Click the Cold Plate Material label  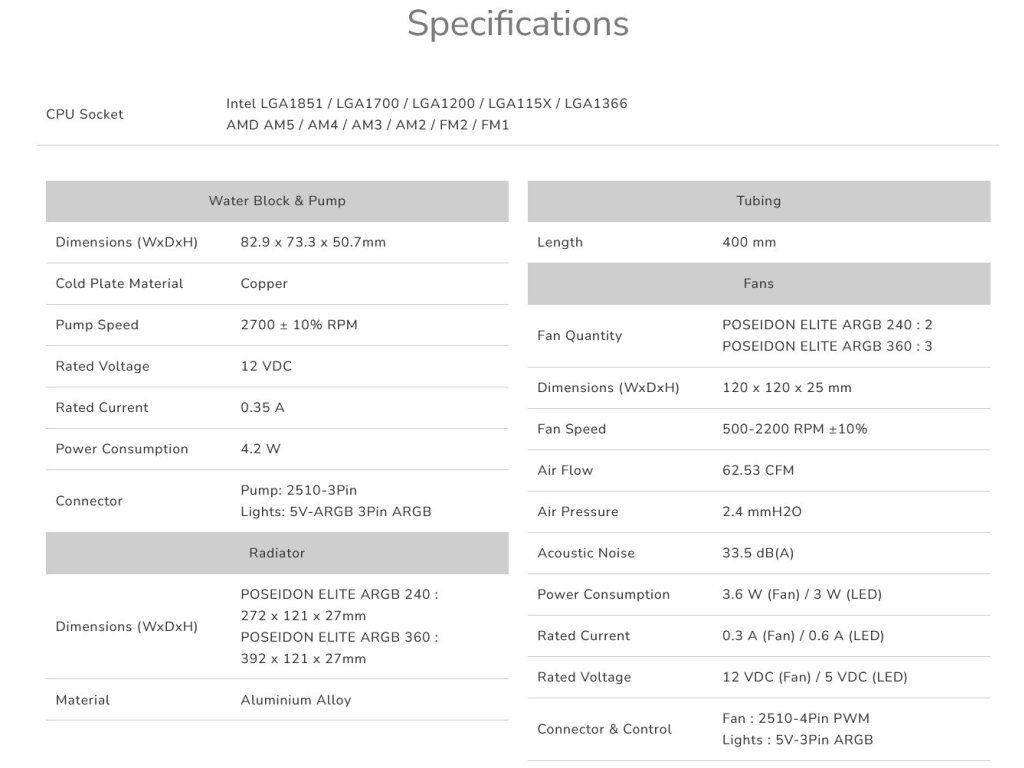pos(119,284)
